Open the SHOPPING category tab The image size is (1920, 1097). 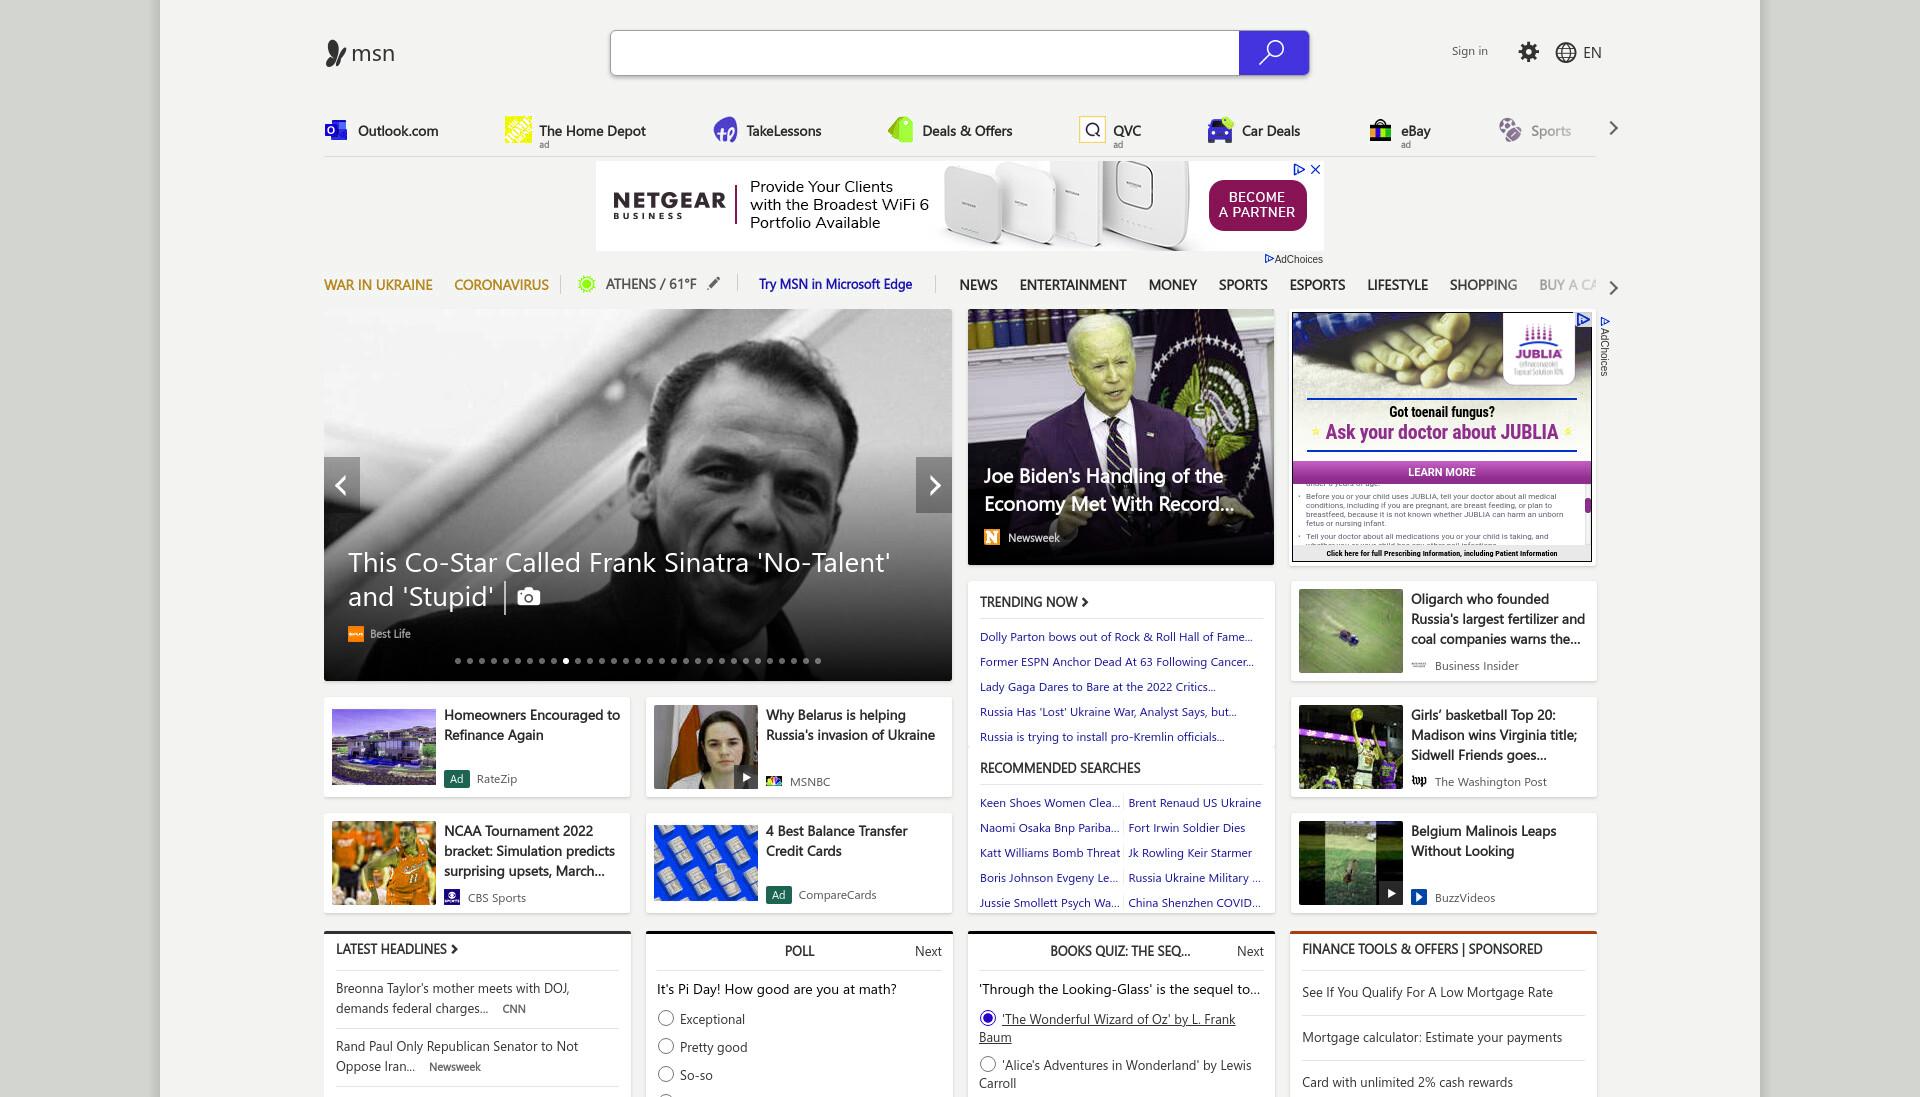(1483, 285)
